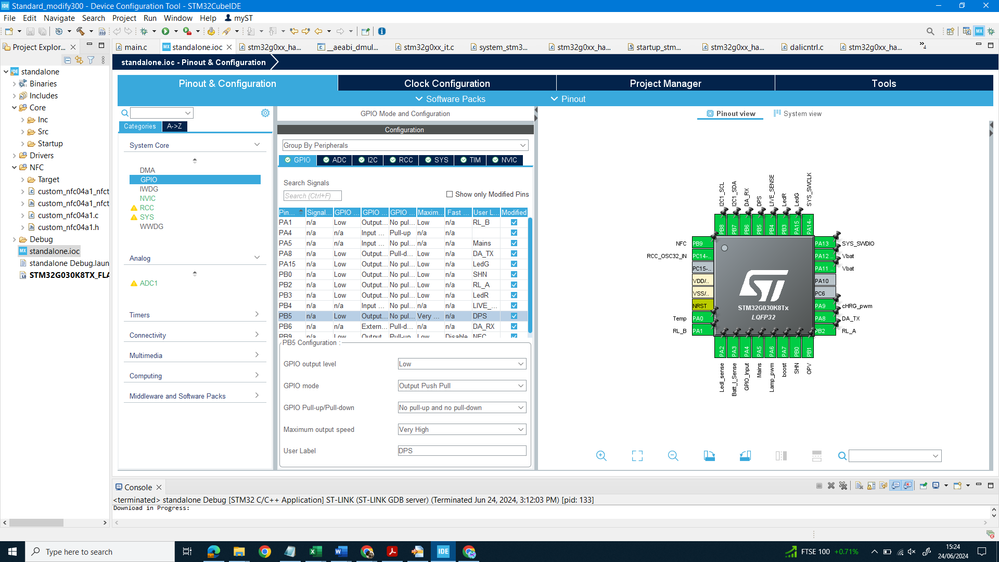The height and width of the screenshot is (562, 999).
Task: Open Software Packs menu
Action: 450,99
